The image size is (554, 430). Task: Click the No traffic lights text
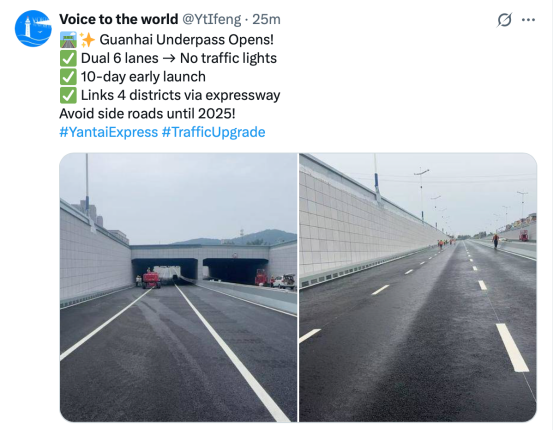coord(228,58)
